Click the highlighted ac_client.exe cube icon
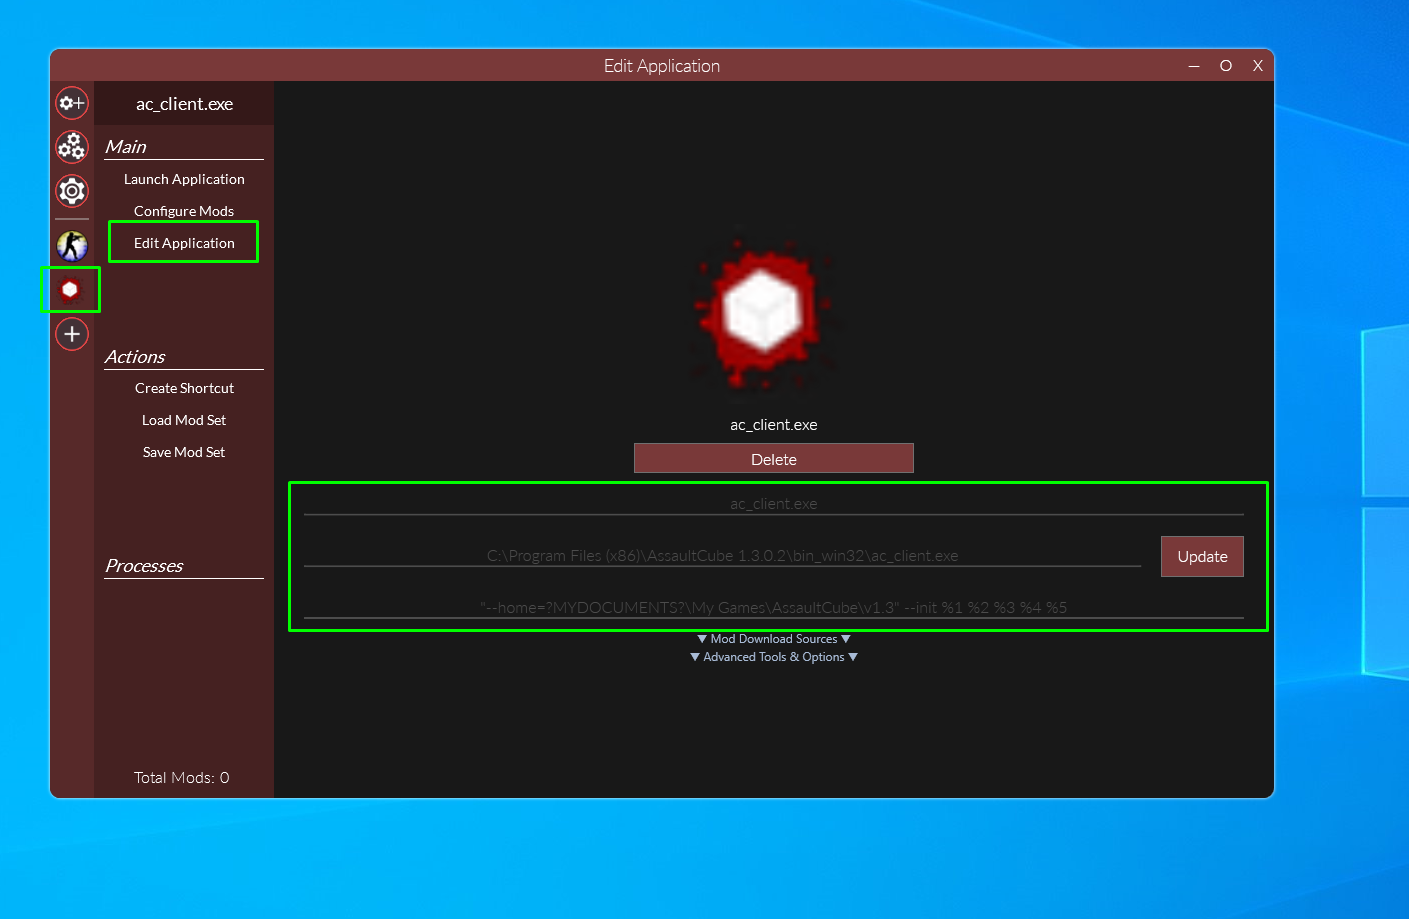1409x919 pixels. point(71,289)
